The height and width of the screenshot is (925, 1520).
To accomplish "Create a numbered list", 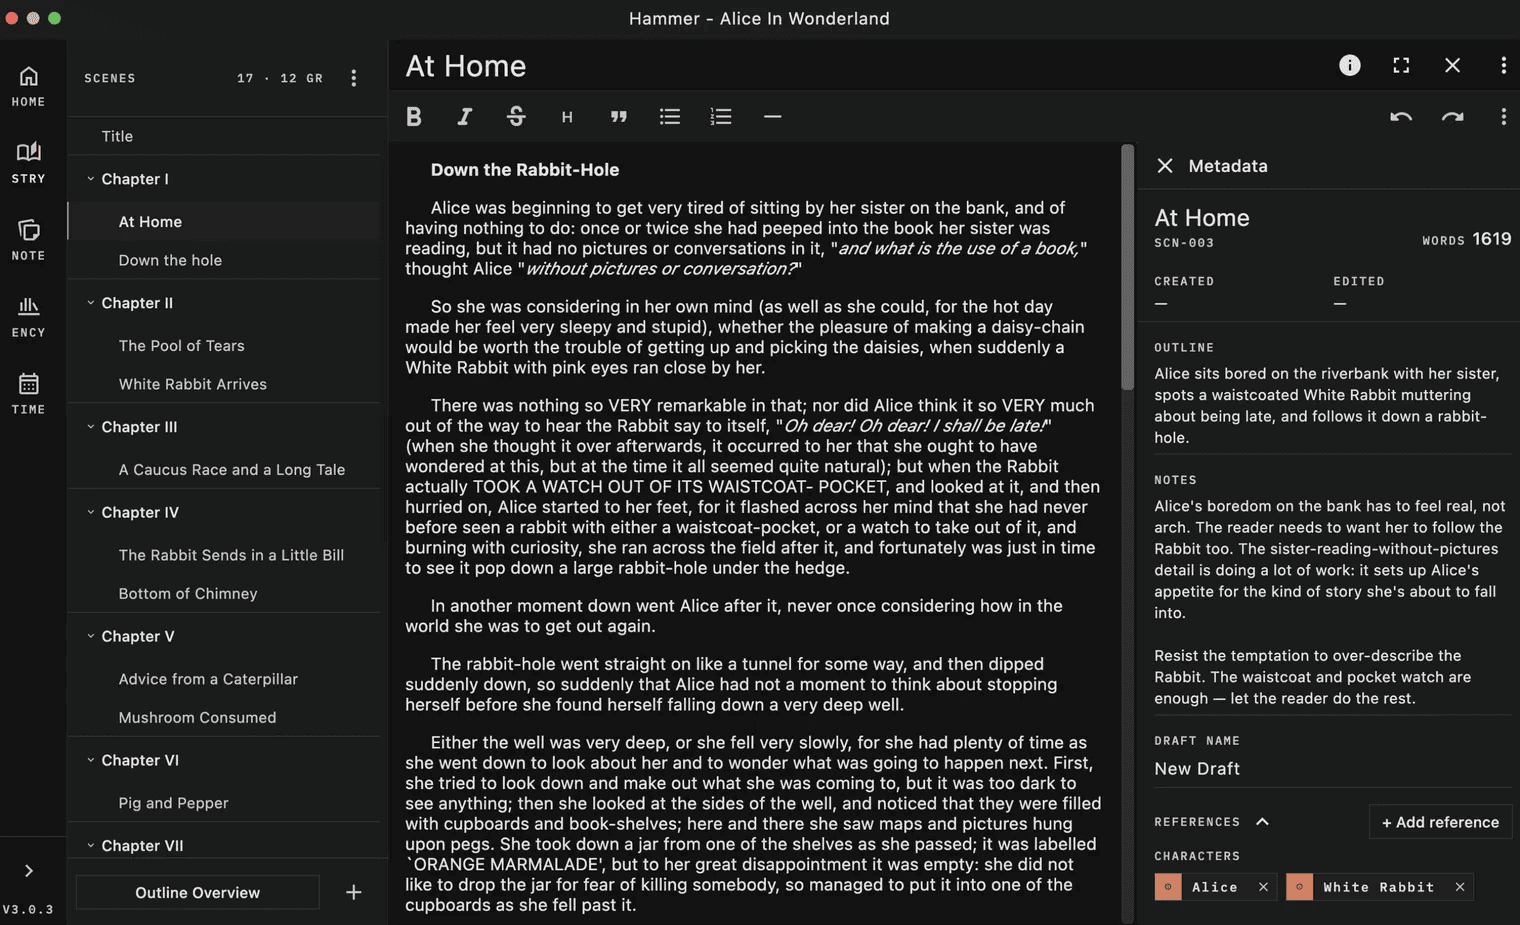I will pyautogui.click(x=721, y=117).
